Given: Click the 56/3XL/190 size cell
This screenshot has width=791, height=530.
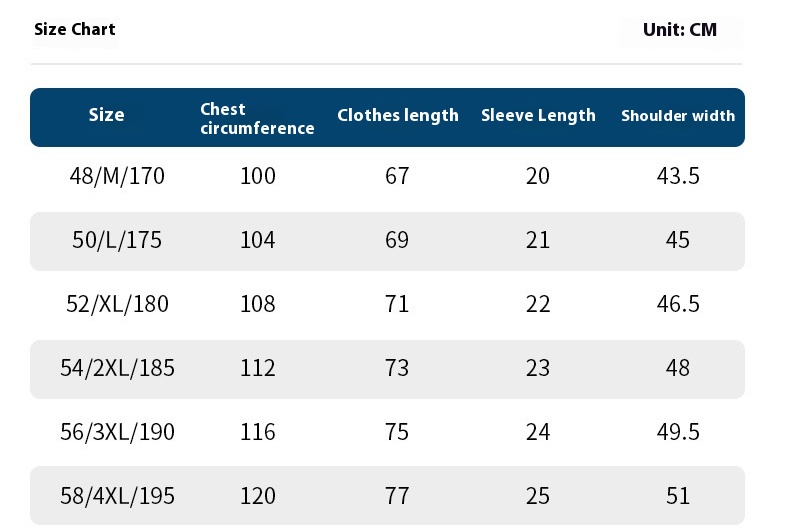Looking at the screenshot, I should 117,432.
